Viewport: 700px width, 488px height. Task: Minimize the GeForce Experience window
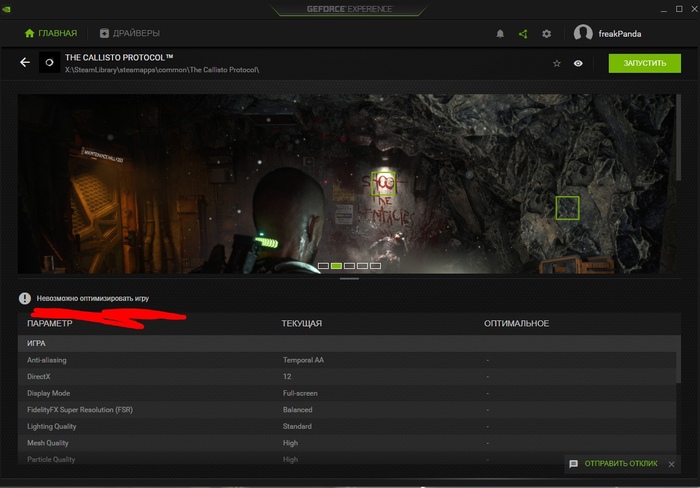(664, 9)
